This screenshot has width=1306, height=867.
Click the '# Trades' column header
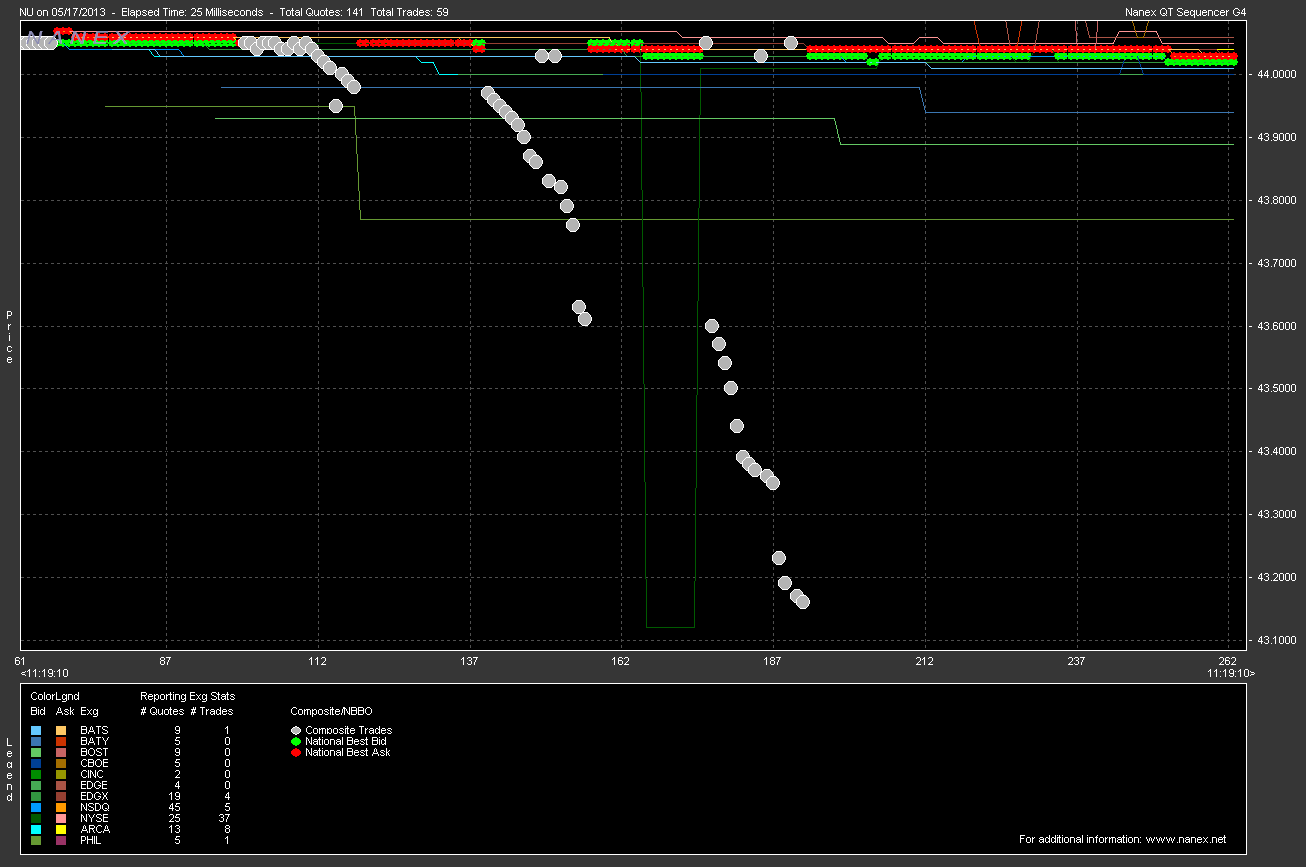click(x=211, y=712)
